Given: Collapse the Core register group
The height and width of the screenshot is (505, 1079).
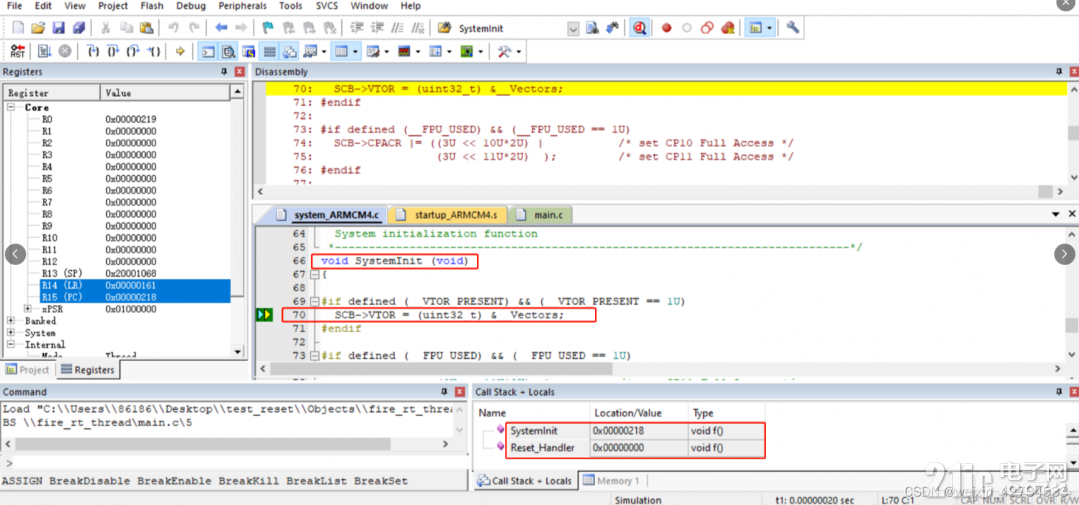Looking at the screenshot, I should point(12,107).
